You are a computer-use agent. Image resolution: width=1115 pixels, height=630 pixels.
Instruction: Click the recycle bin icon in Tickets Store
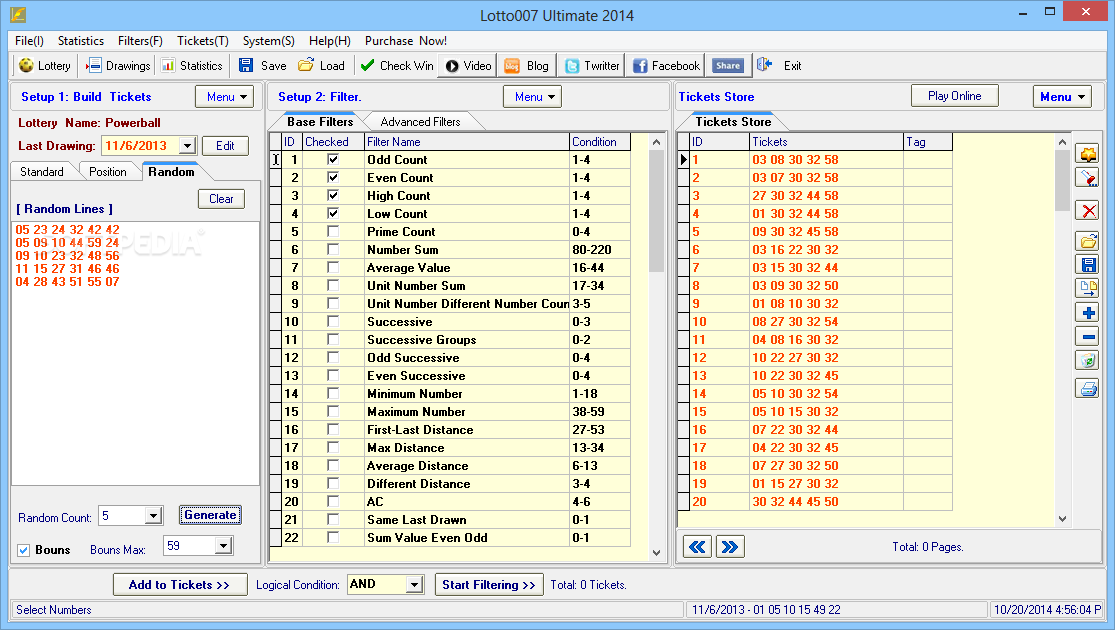[x=1087, y=361]
